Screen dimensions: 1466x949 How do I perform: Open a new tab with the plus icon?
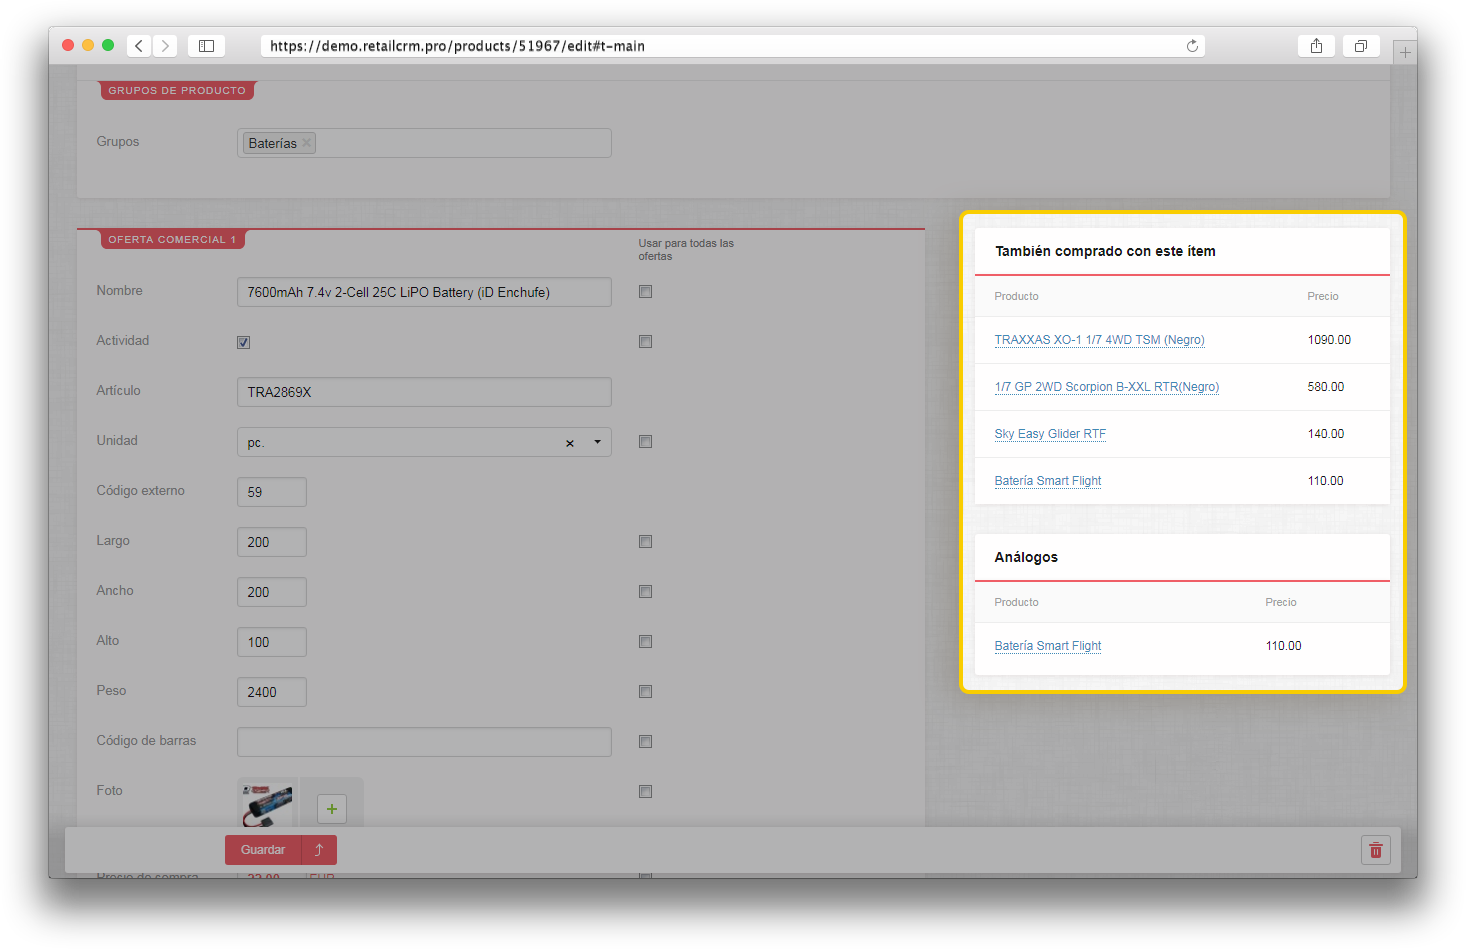(x=1405, y=52)
